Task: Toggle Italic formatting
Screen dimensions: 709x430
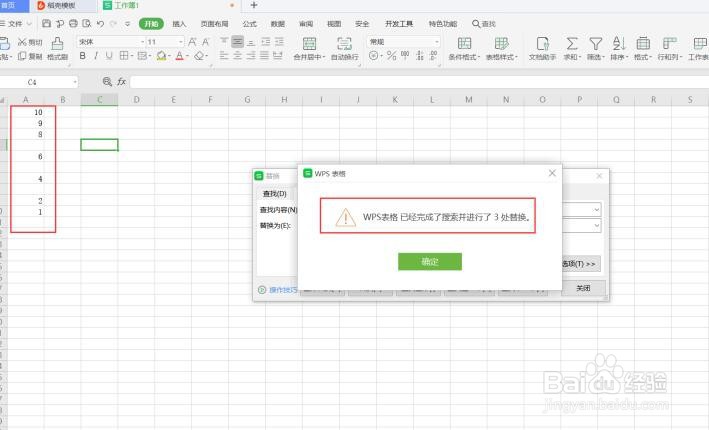Action: (x=96, y=56)
